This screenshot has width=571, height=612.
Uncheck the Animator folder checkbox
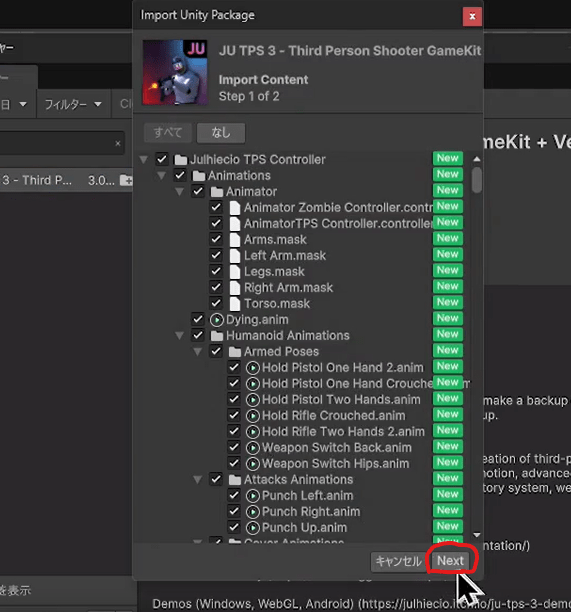coord(198,191)
